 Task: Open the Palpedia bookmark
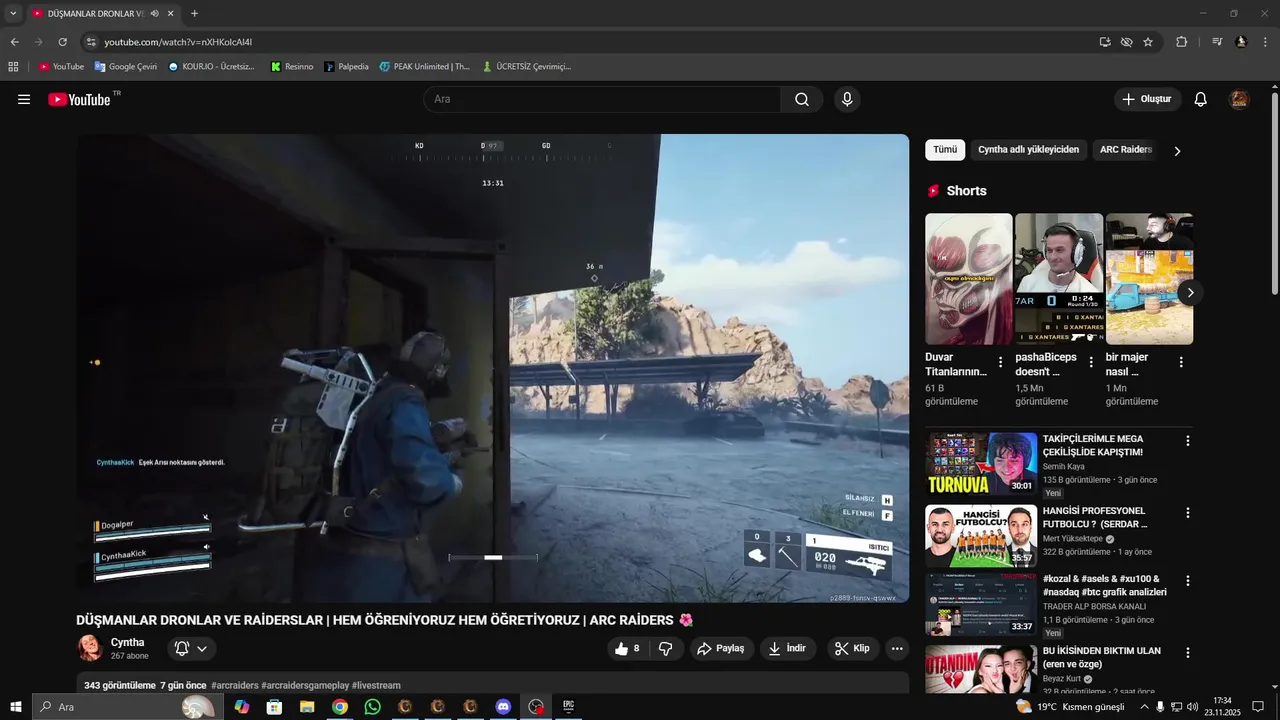pos(346,66)
